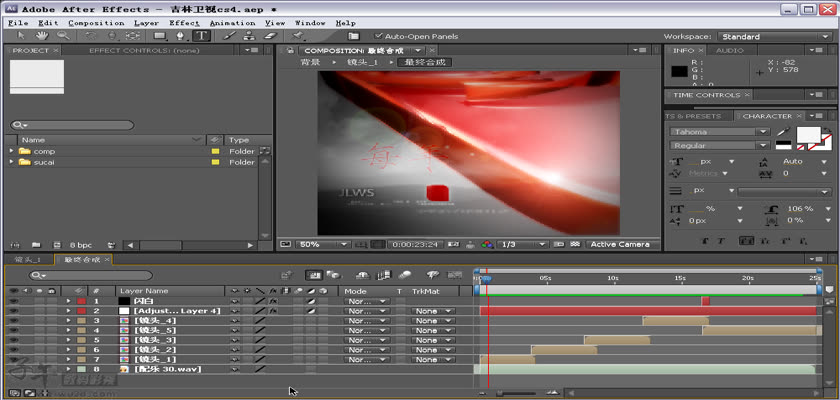The image size is (840, 400).
Task: Select the Pan Behind tool
Action: click(133, 36)
